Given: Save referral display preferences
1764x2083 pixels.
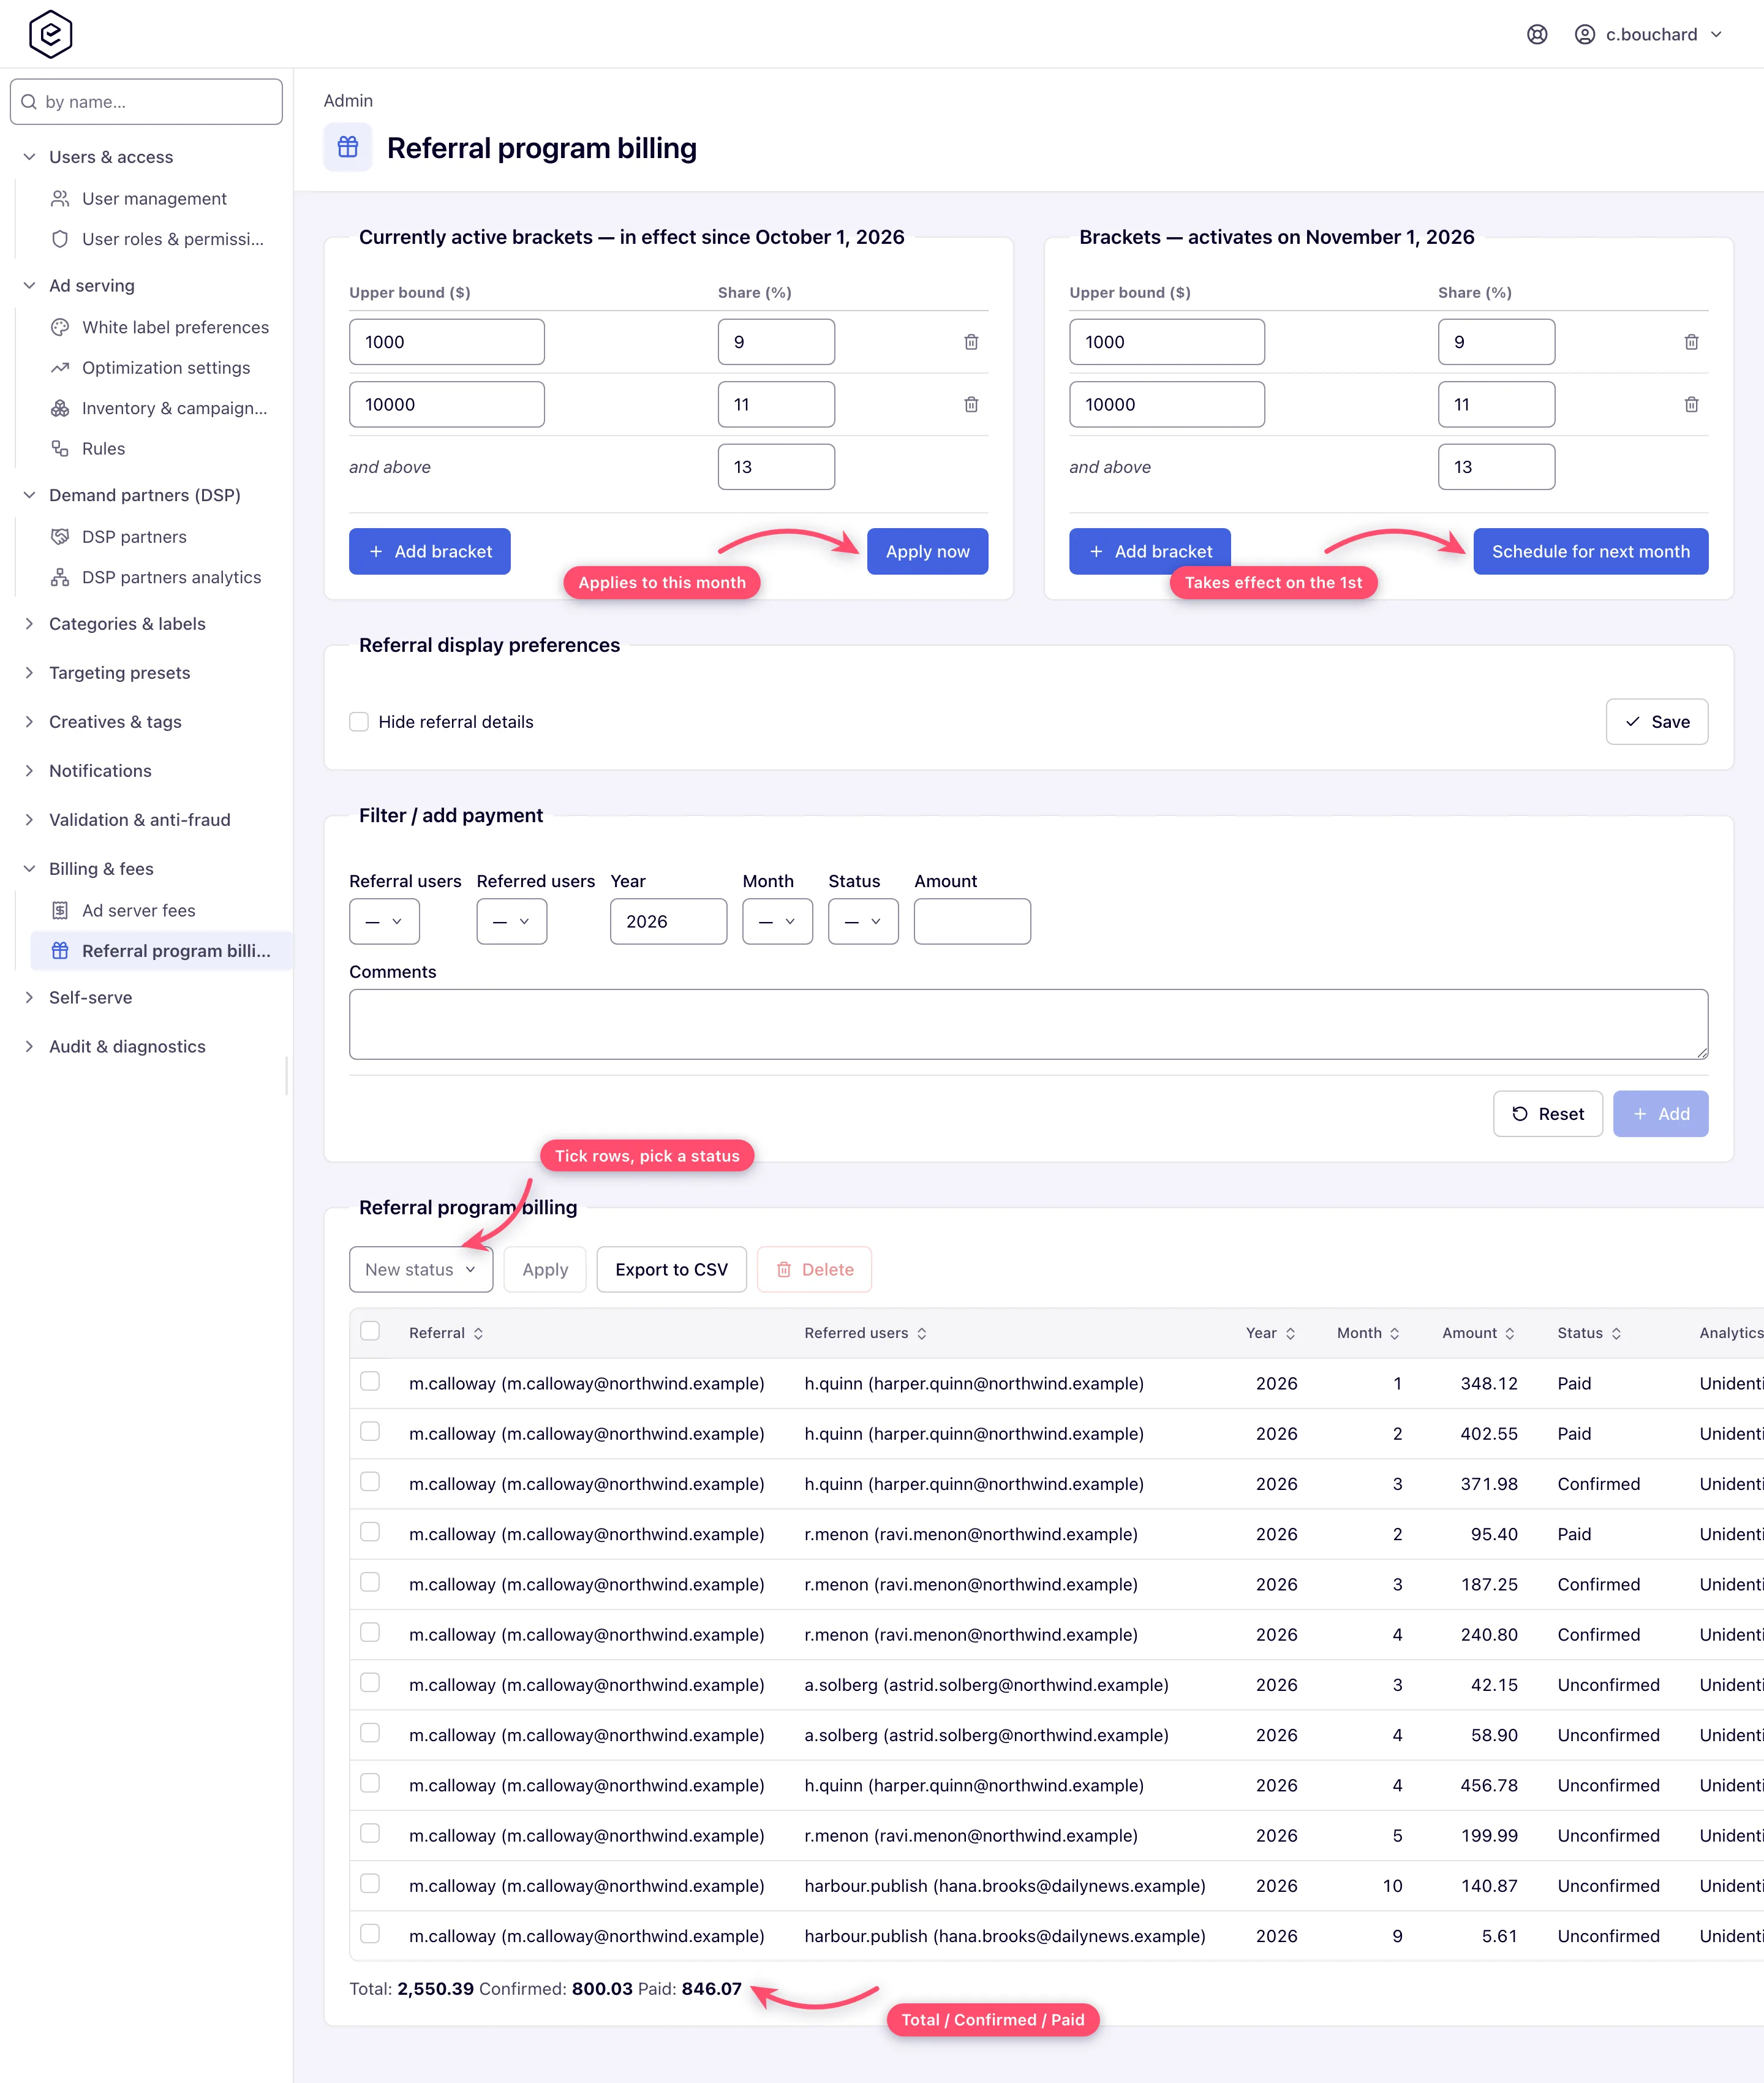Looking at the screenshot, I should (x=1656, y=722).
